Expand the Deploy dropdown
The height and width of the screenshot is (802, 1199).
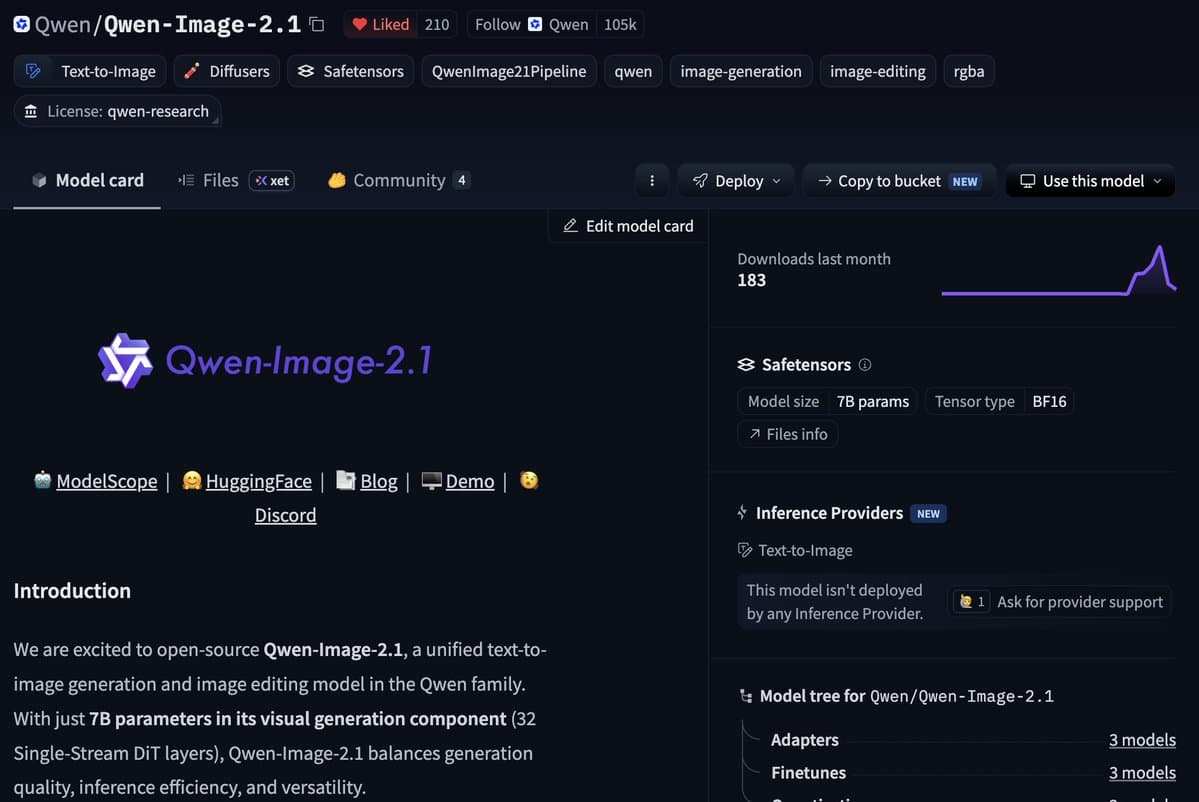pos(736,181)
